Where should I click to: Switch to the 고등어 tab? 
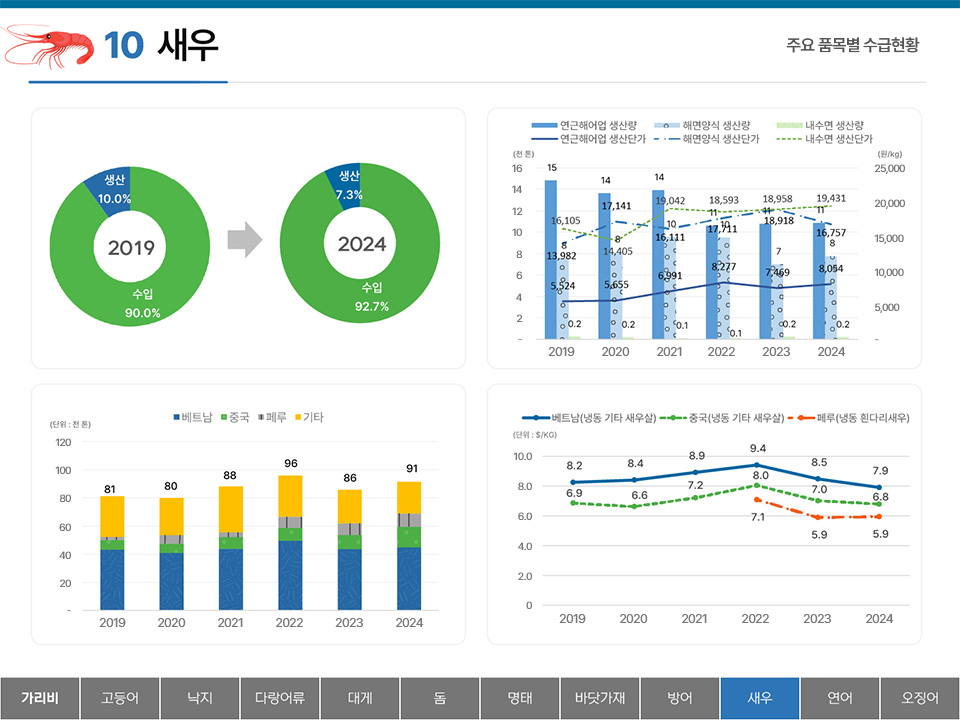(120, 698)
